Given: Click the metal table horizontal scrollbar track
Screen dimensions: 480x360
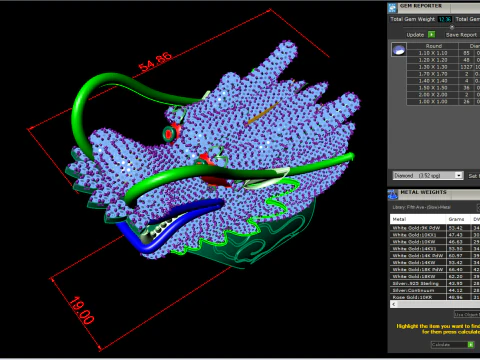Looking at the screenshot, I should pyautogui.click(x=439, y=304).
